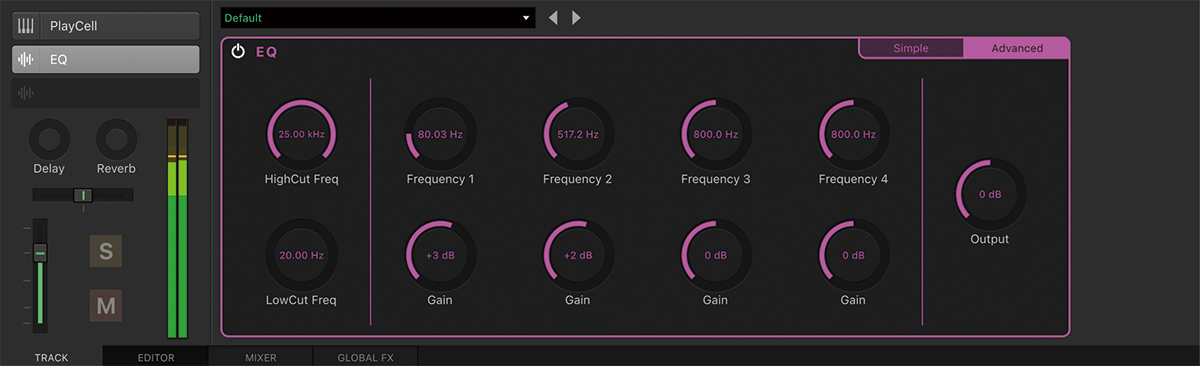Go to the next preset arrow
Image resolution: width=1200 pixels, height=366 pixels.
(x=576, y=18)
